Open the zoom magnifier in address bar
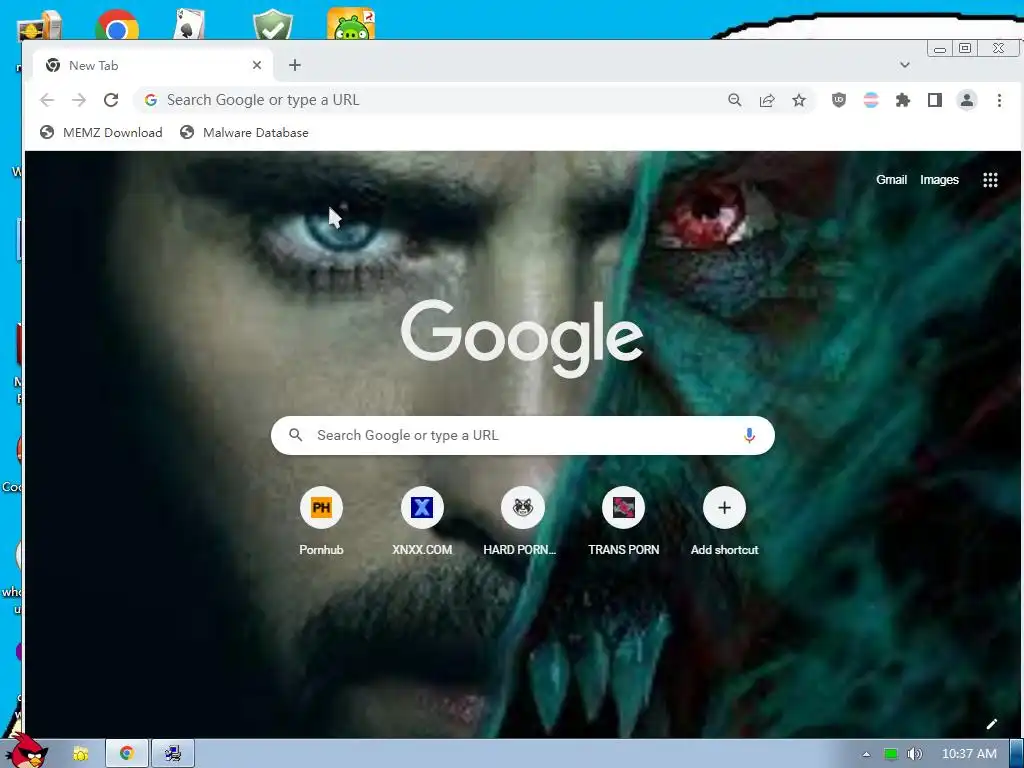The image size is (1024, 768). pos(735,100)
